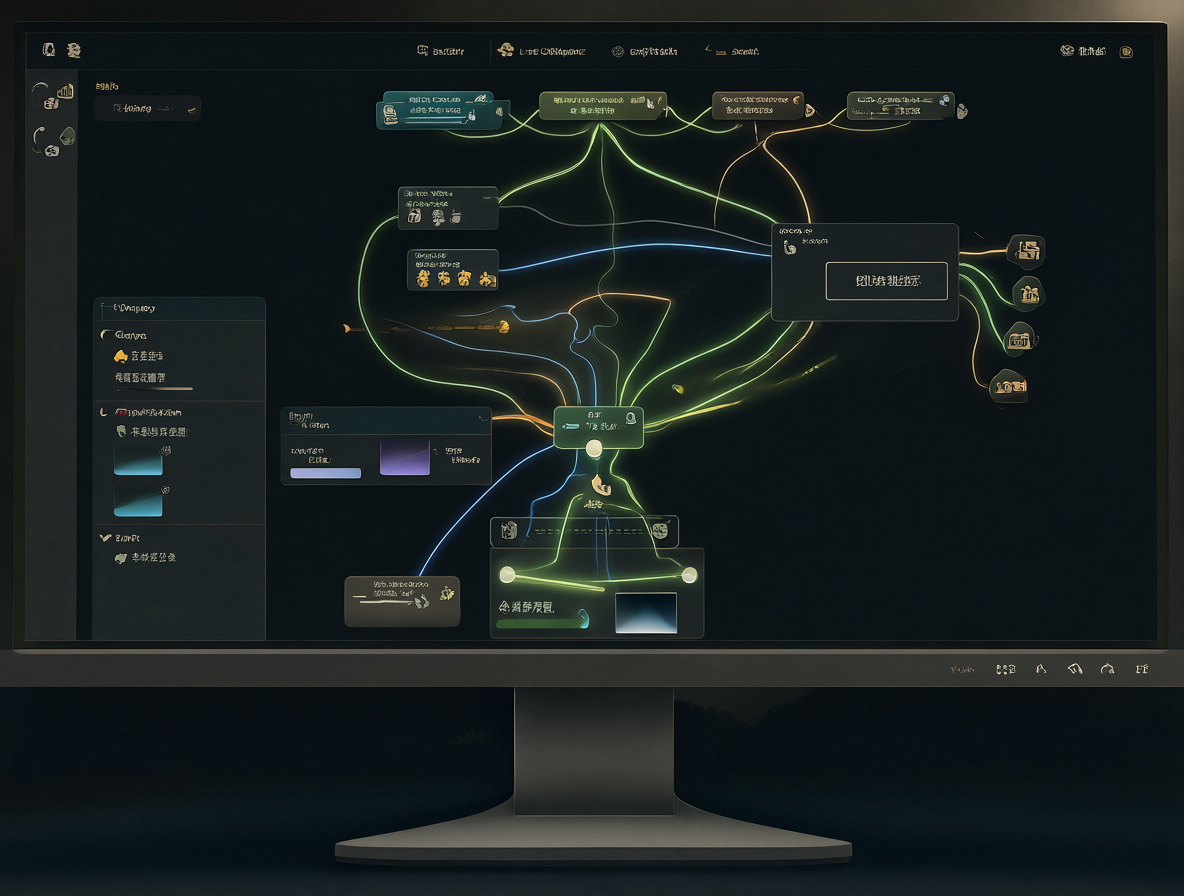Screen dimensions: 1184x896
Task: Select the last orange icon in the four-icon node
Action: click(x=488, y=280)
